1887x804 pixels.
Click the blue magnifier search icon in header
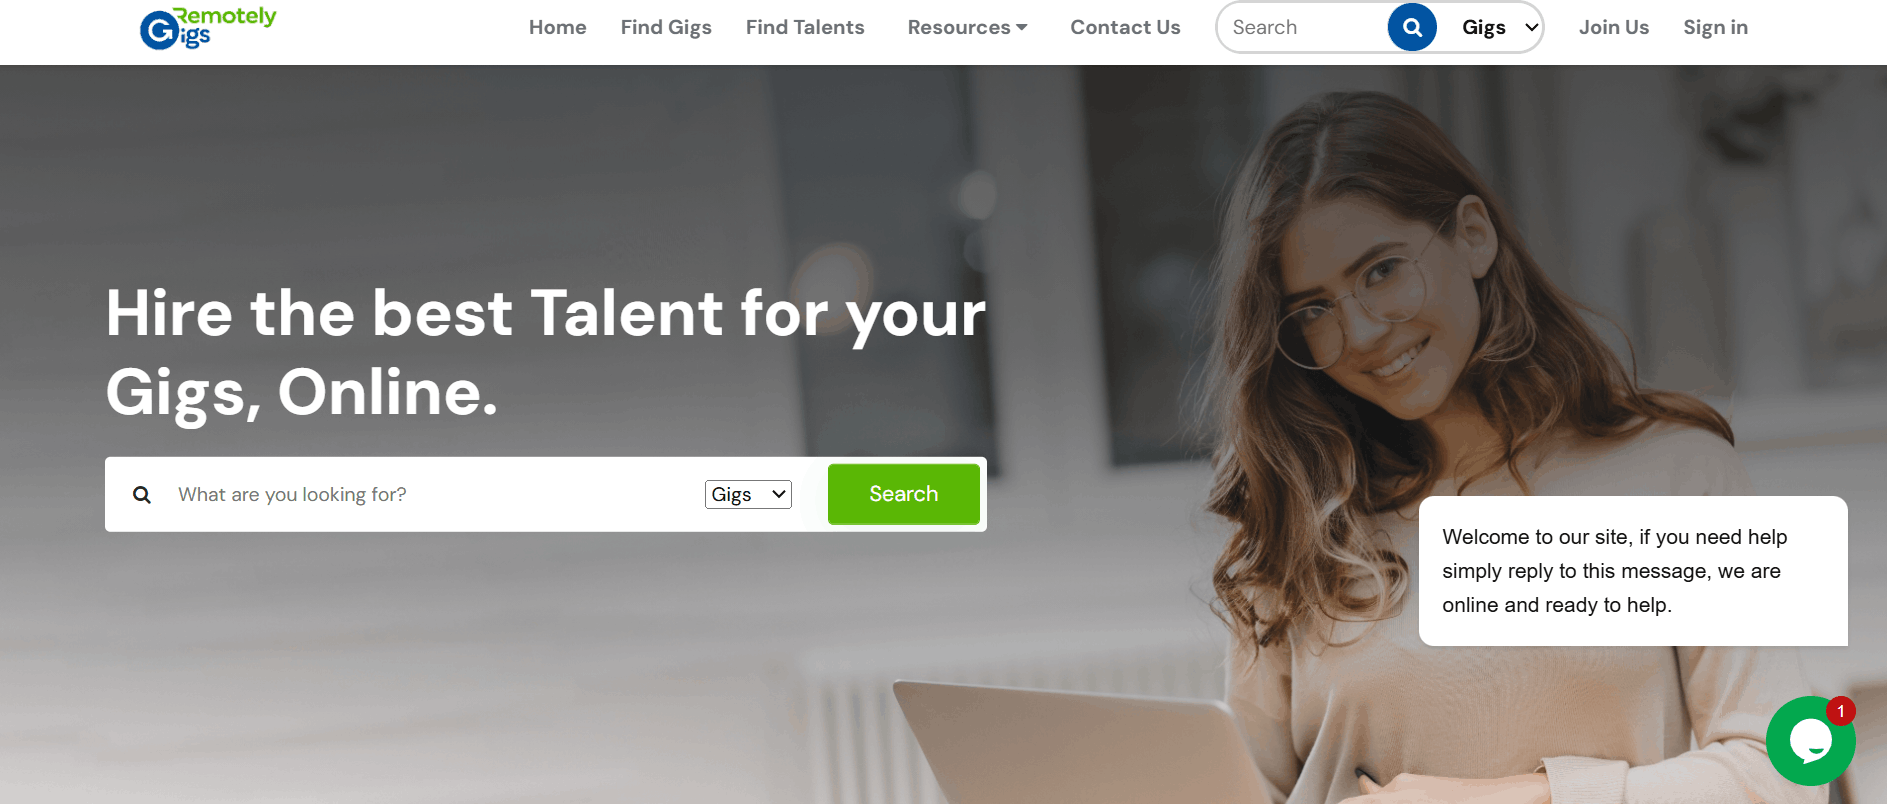click(x=1412, y=27)
